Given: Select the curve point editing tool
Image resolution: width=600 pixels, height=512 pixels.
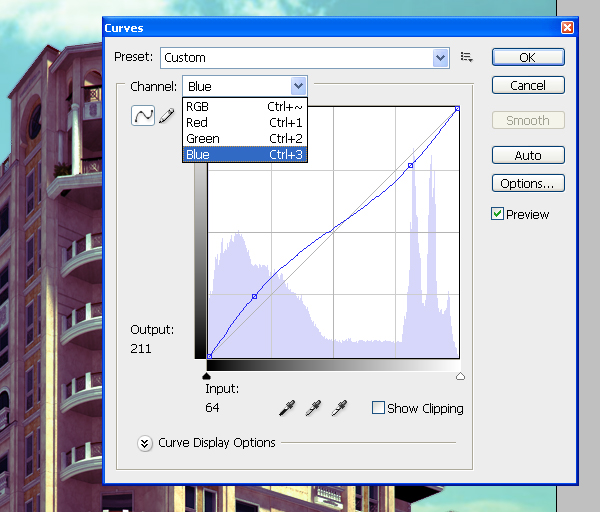Looking at the screenshot, I should point(143,116).
